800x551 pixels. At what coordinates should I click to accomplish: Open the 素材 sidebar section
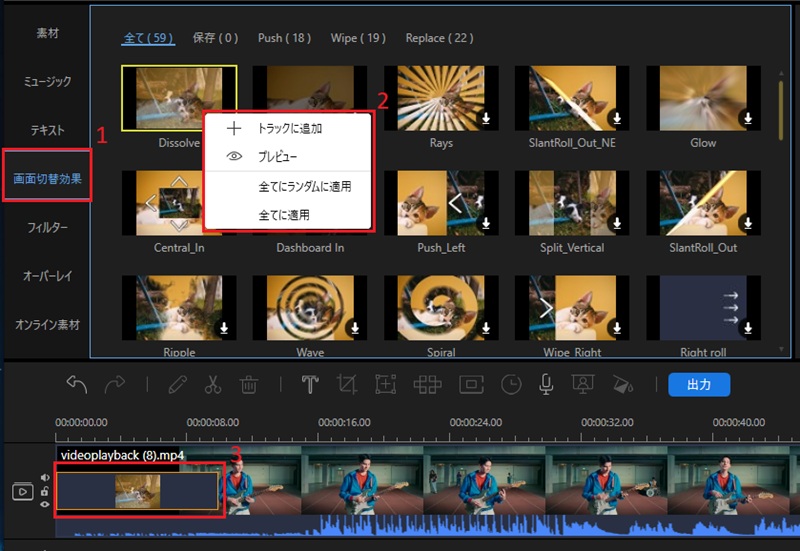[47, 33]
